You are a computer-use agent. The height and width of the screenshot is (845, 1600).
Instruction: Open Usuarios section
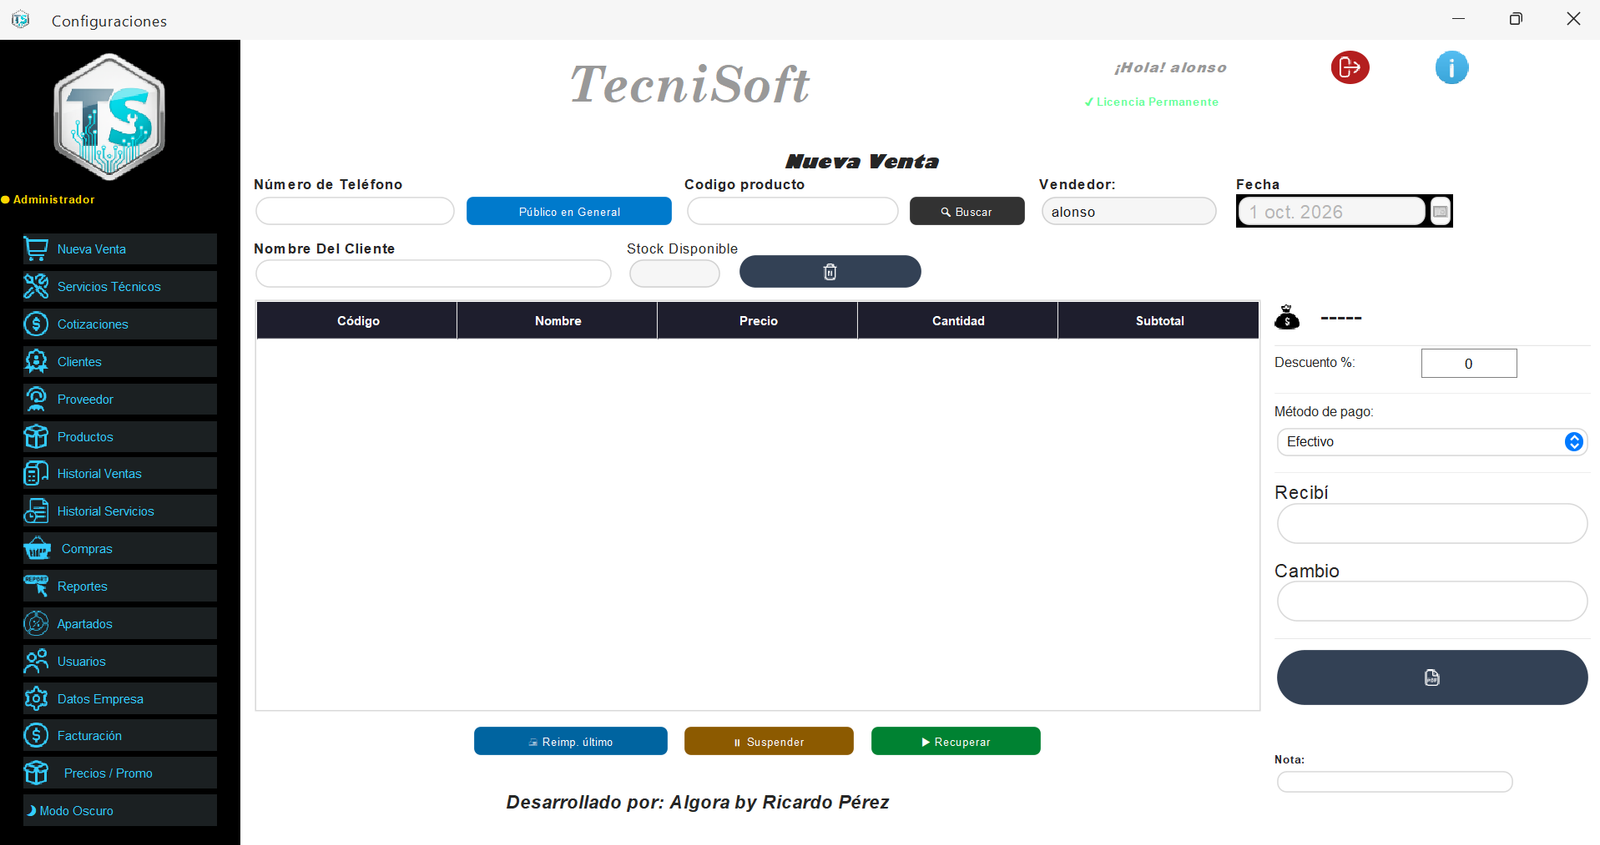(120, 661)
